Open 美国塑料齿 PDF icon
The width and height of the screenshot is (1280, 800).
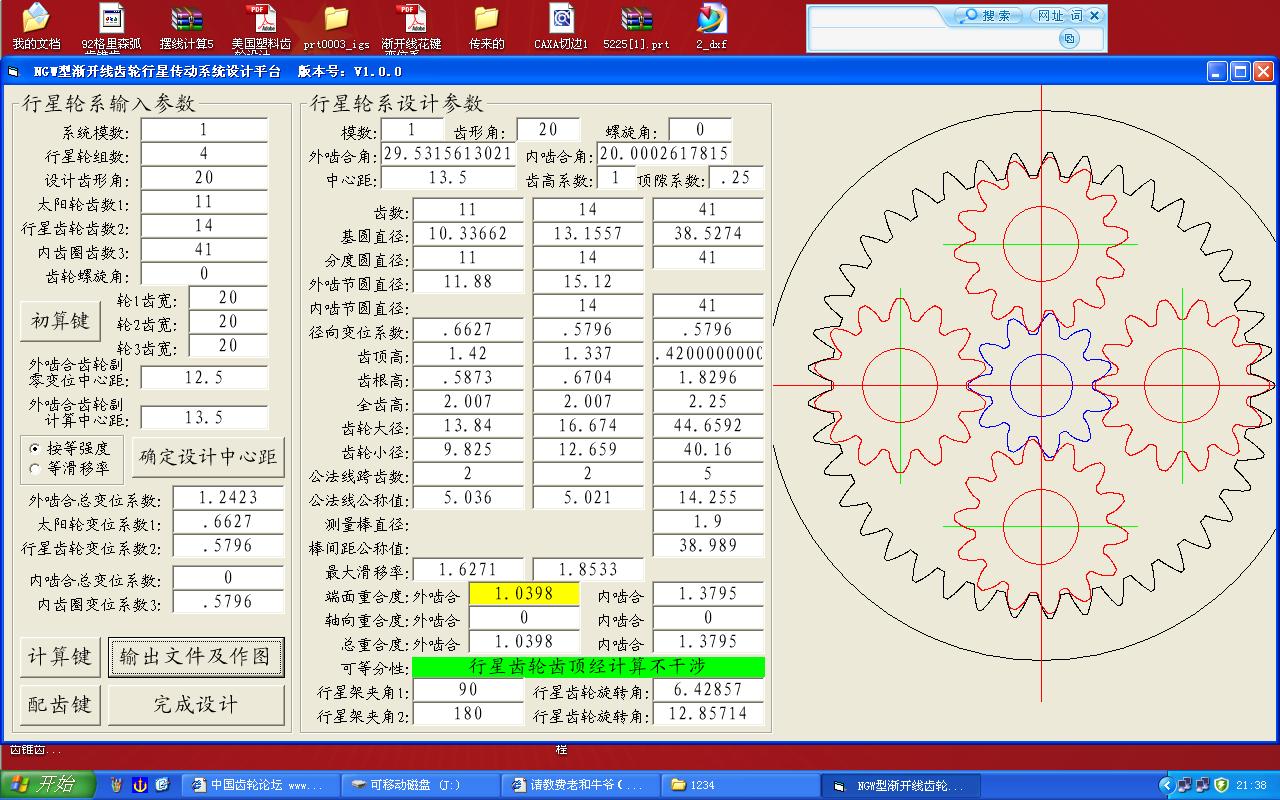pos(261,26)
